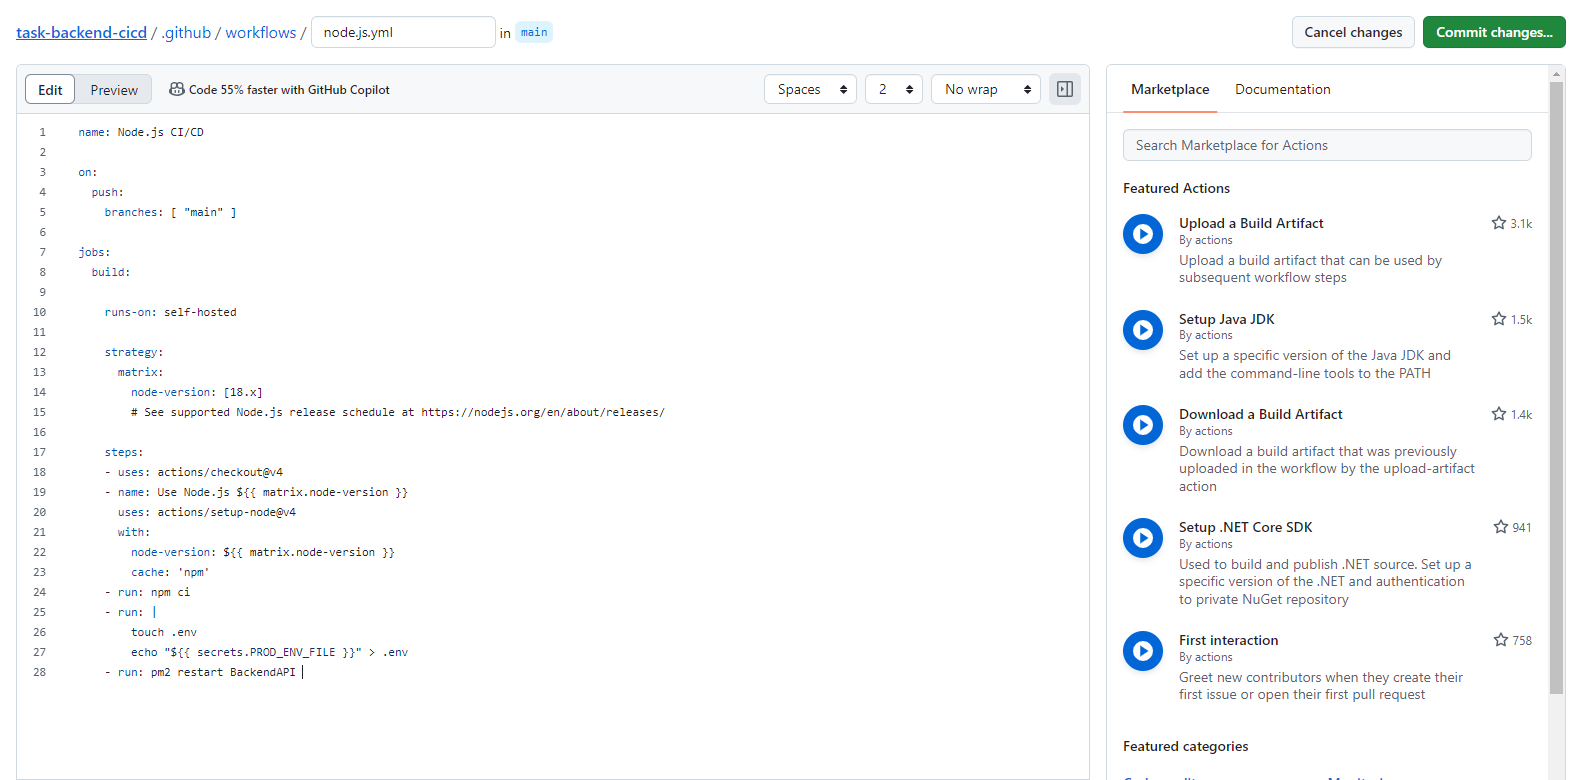The height and width of the screenshot is (780, 1575).
Task: Click the GitHub Copilot icon
Action: [177, 89]
